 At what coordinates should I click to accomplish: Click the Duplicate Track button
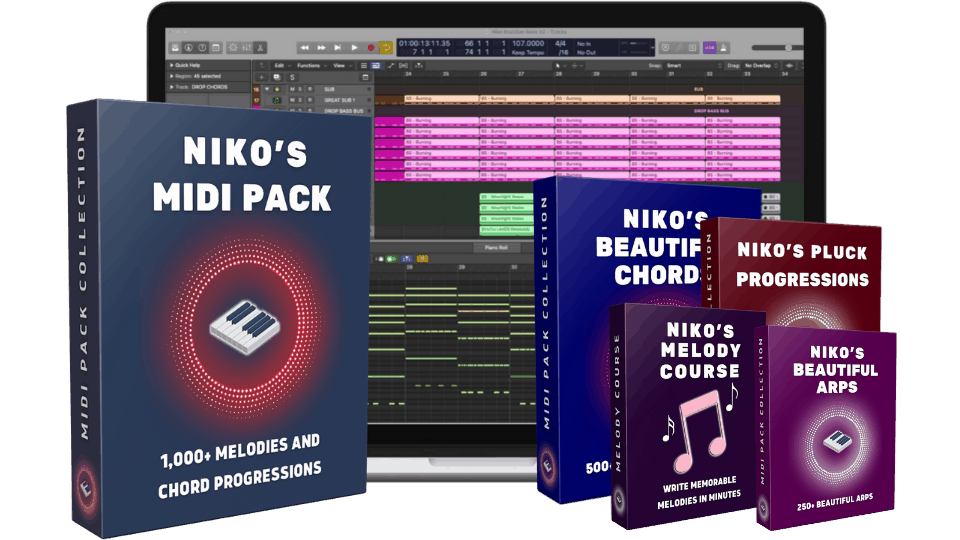277,77
